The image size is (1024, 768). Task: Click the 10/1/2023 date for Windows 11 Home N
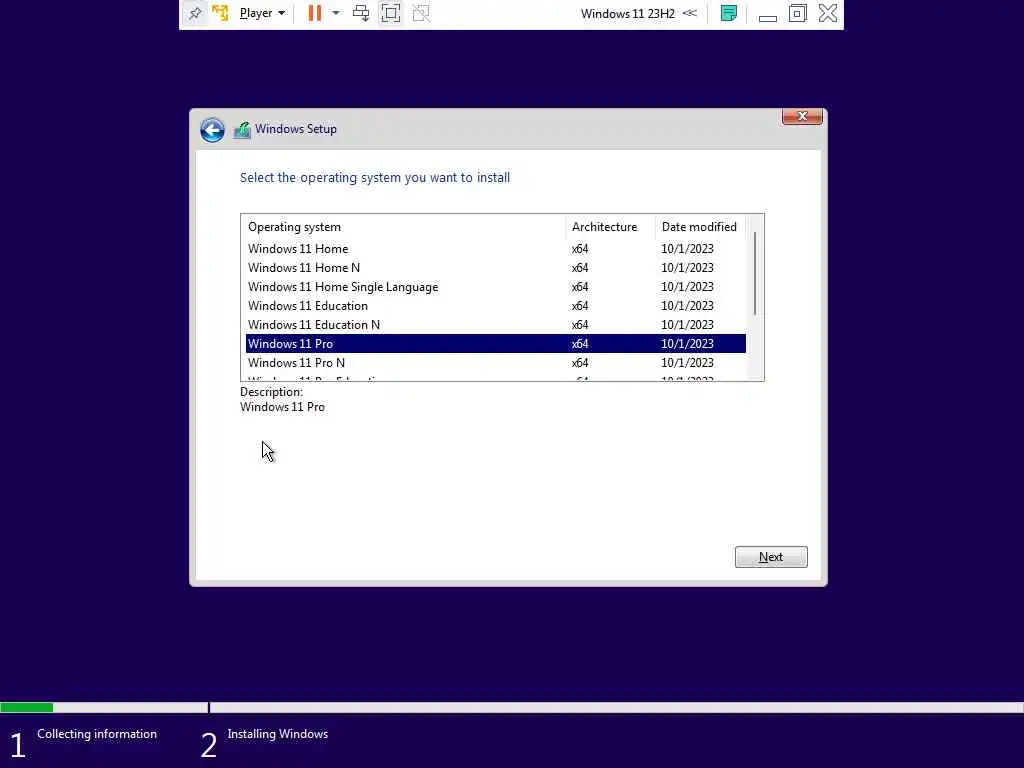coord(687,268)
